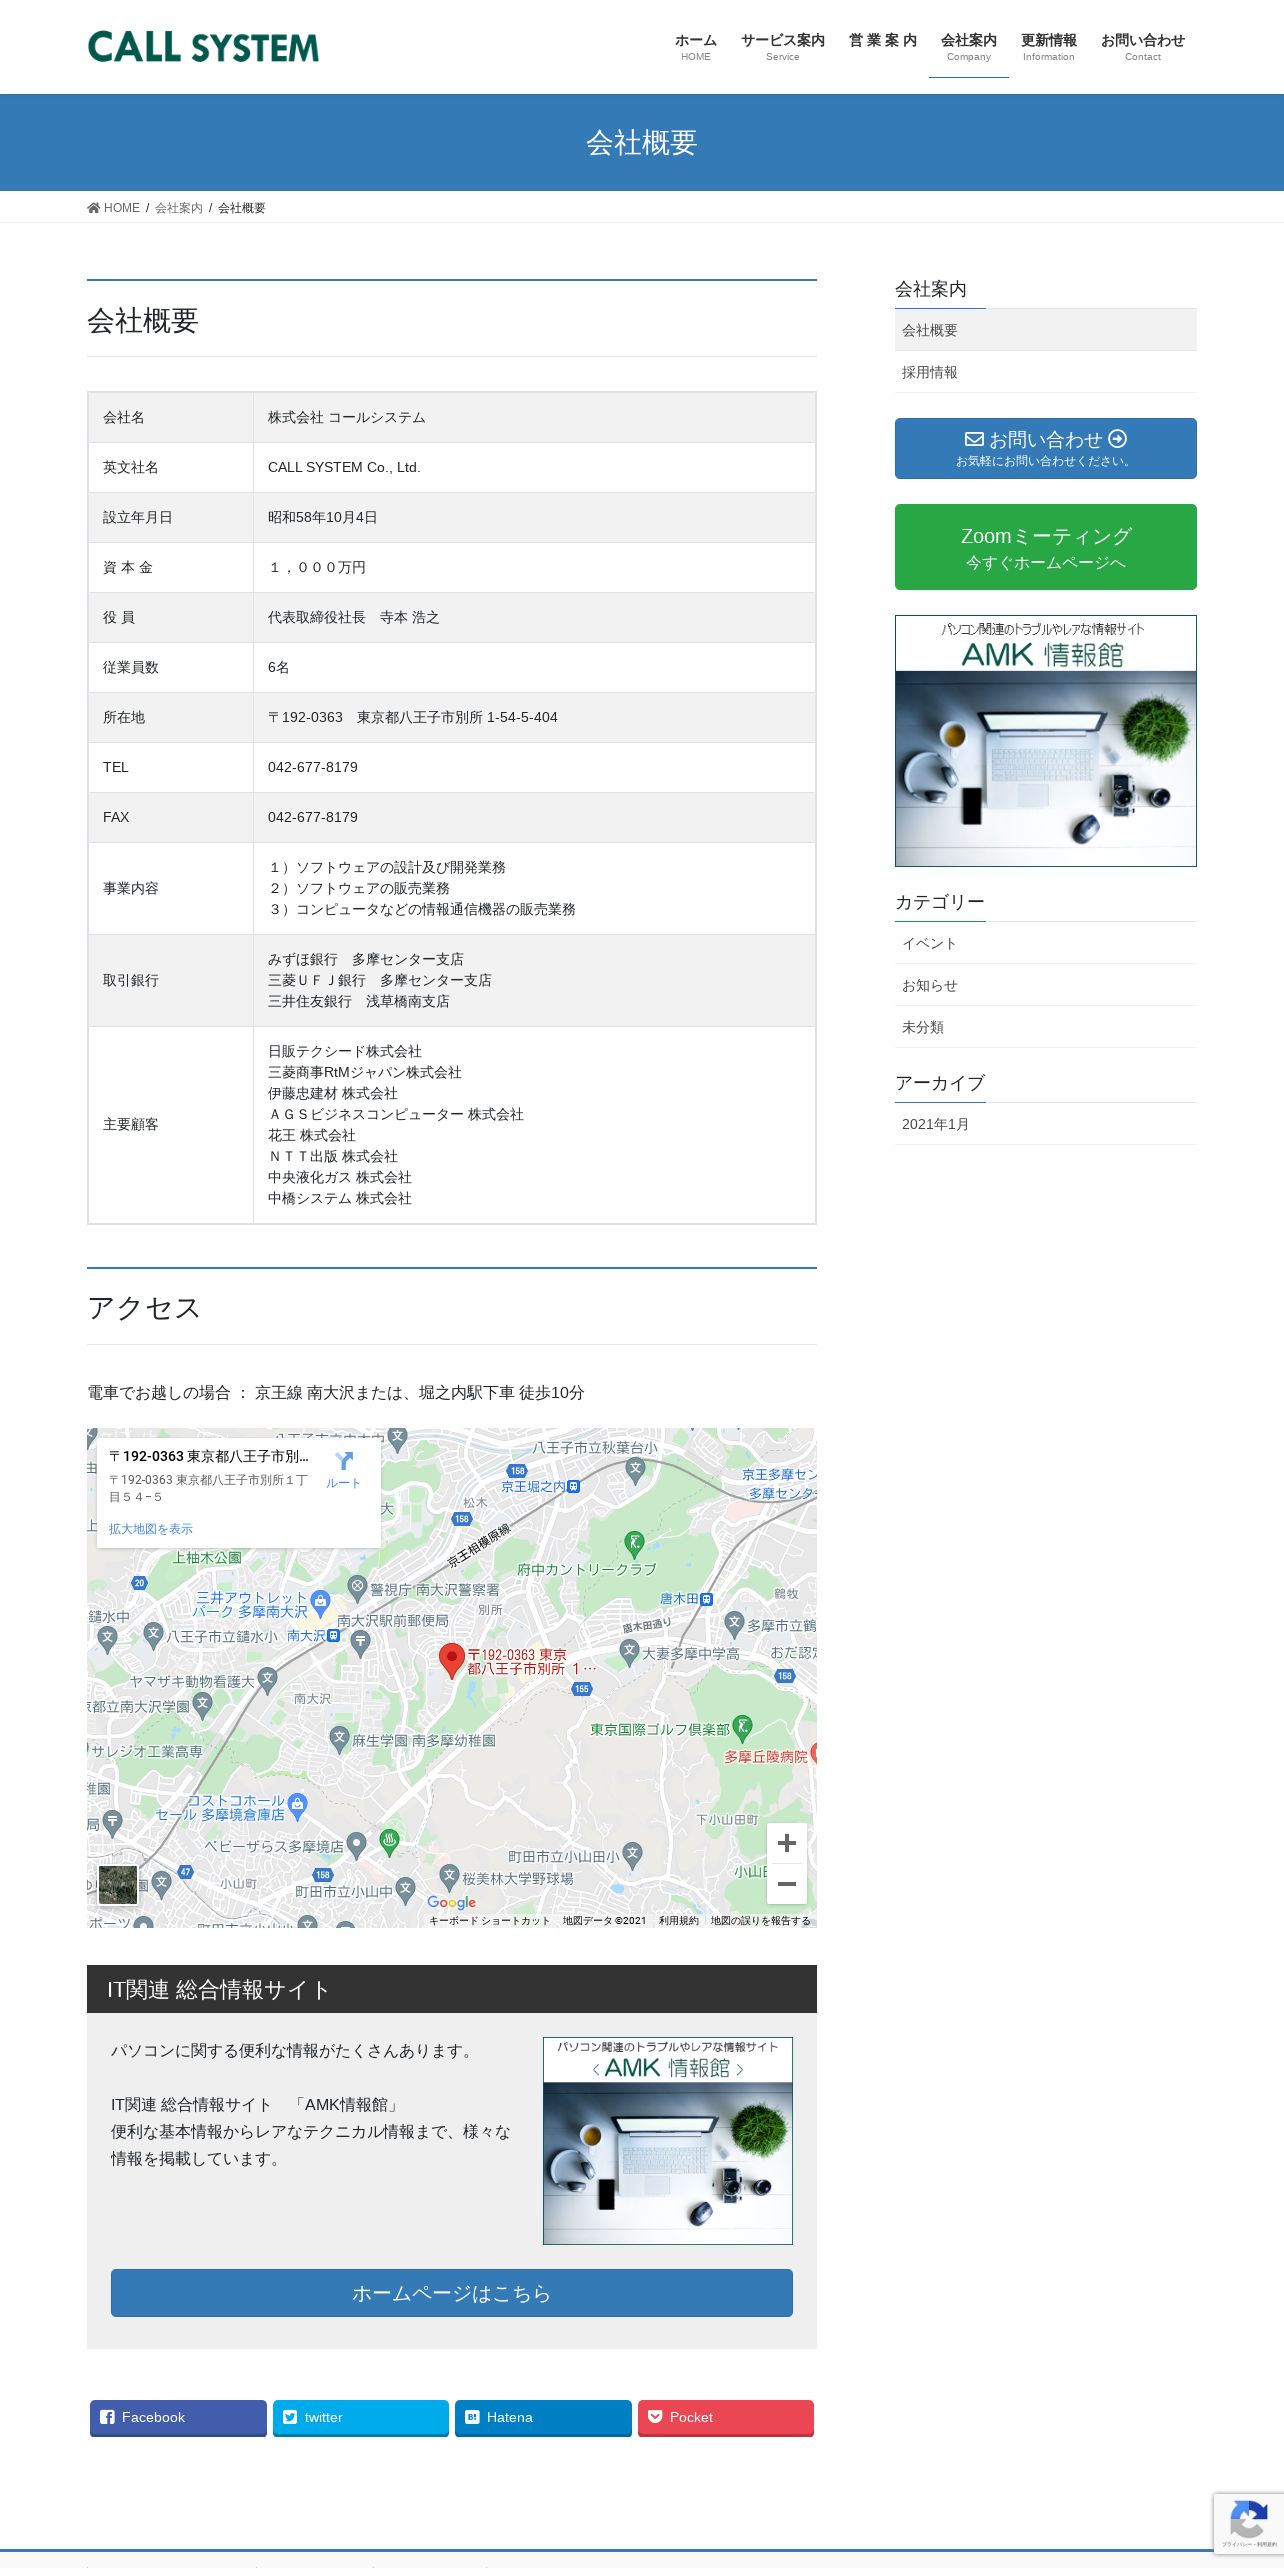This screenshot has width=1284, height=2568.
Task: Click the reCAPTCHA badge
Action: (1249, 2524)
